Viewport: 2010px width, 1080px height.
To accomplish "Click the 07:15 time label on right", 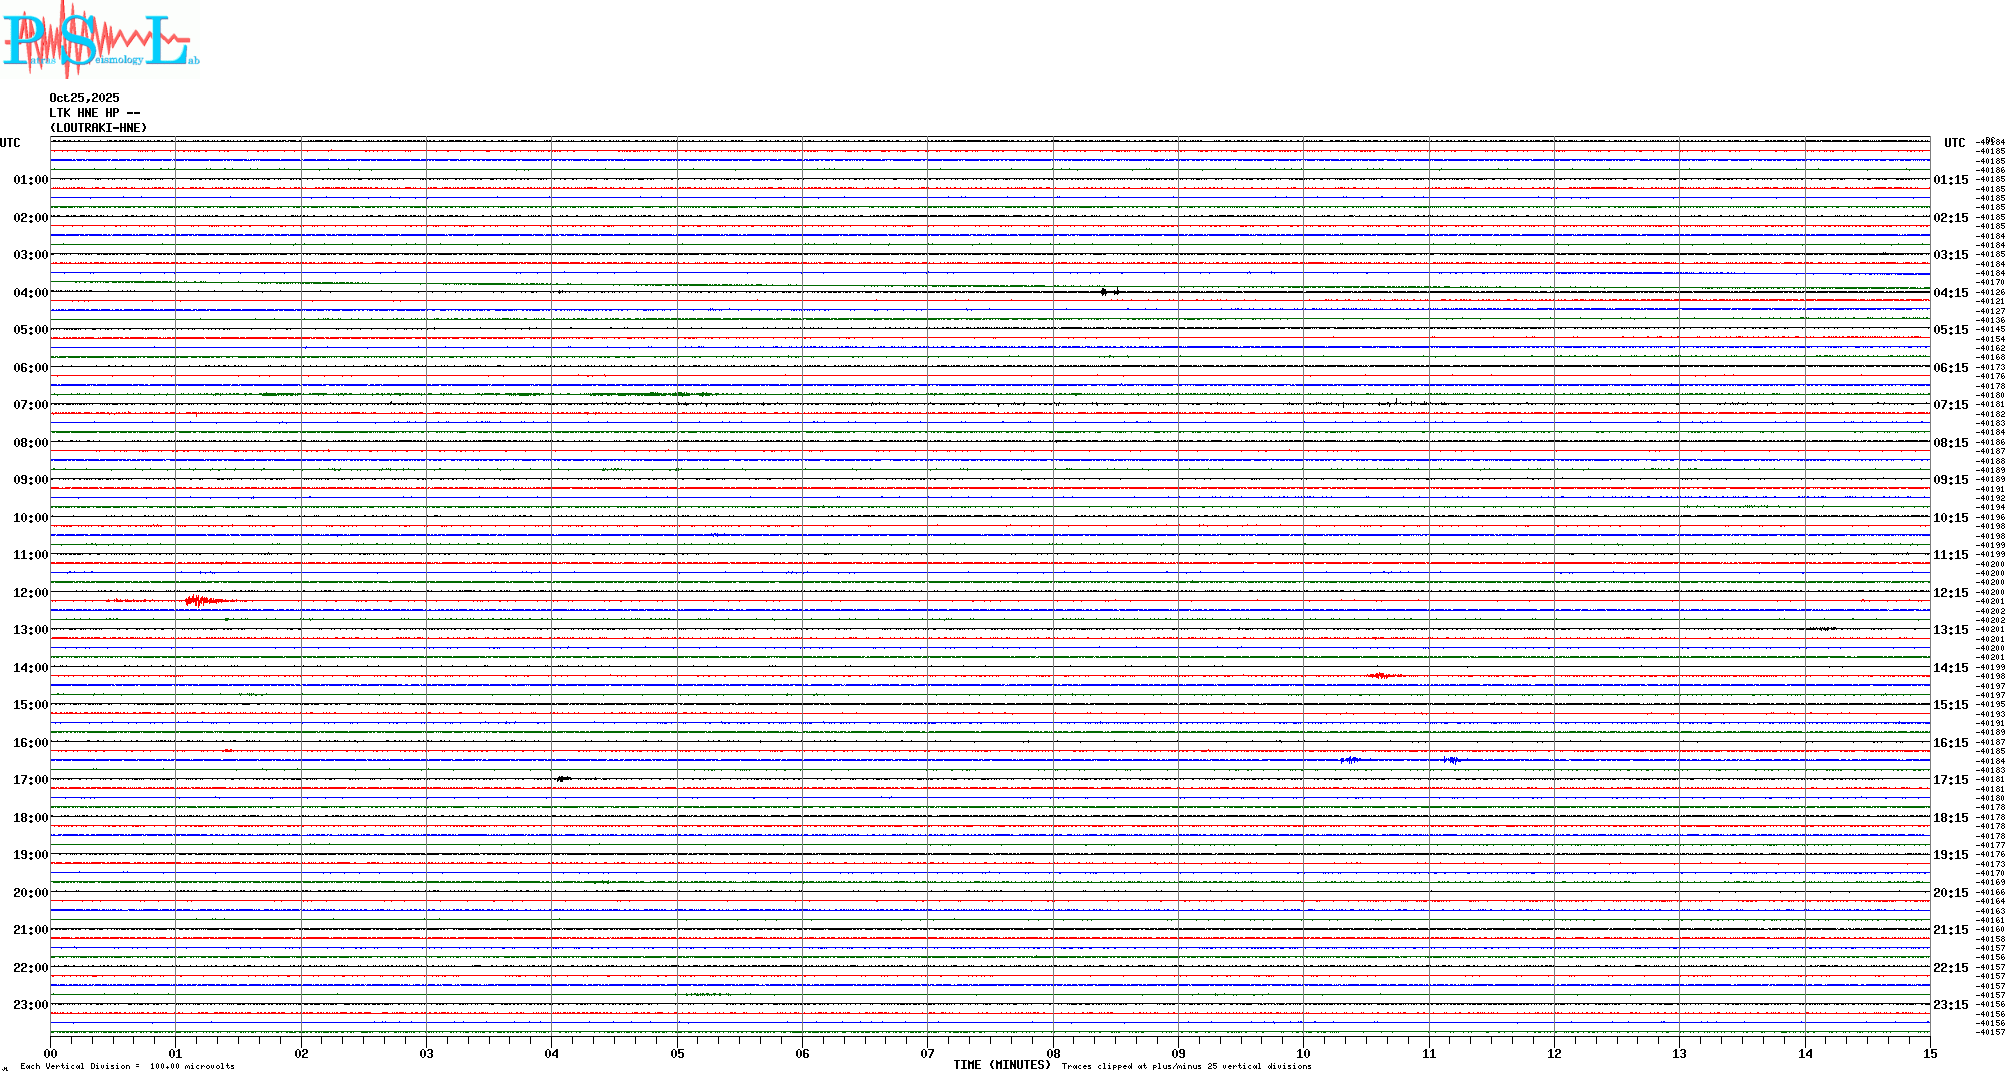I will [x=1950, y=405].
